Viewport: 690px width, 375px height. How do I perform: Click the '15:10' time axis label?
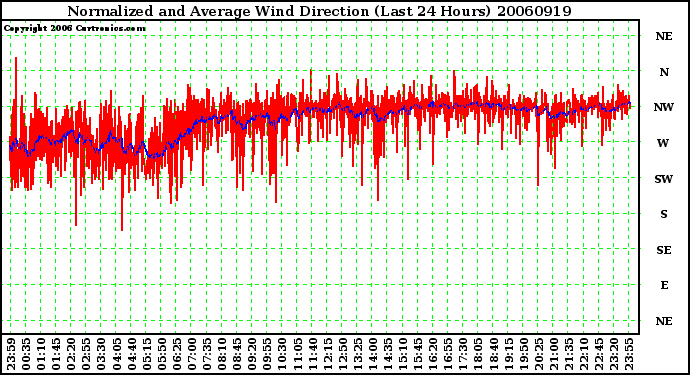tap(403, 354)
